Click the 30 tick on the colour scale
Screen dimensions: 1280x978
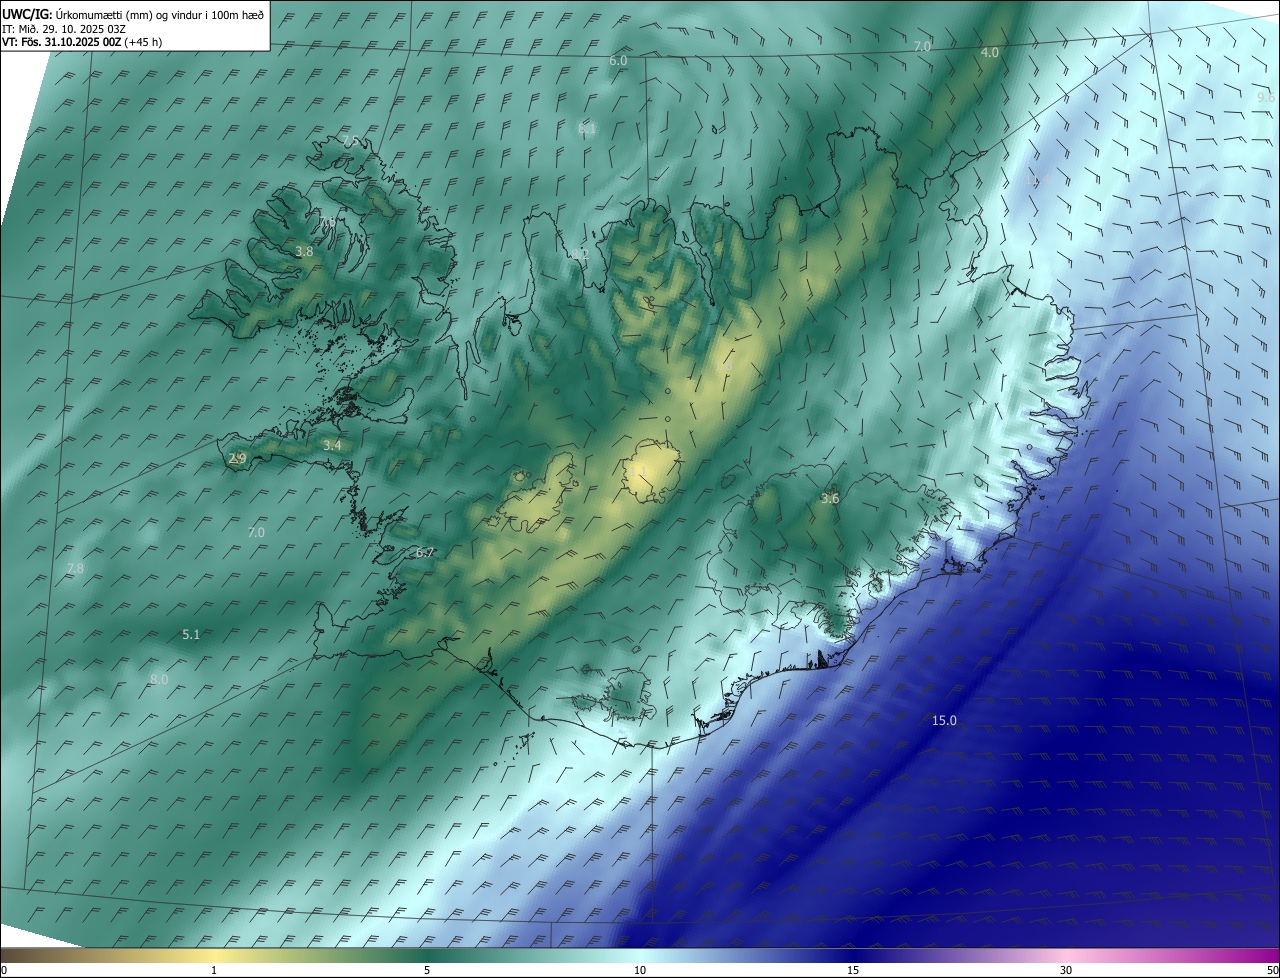tap(1066, 970)
